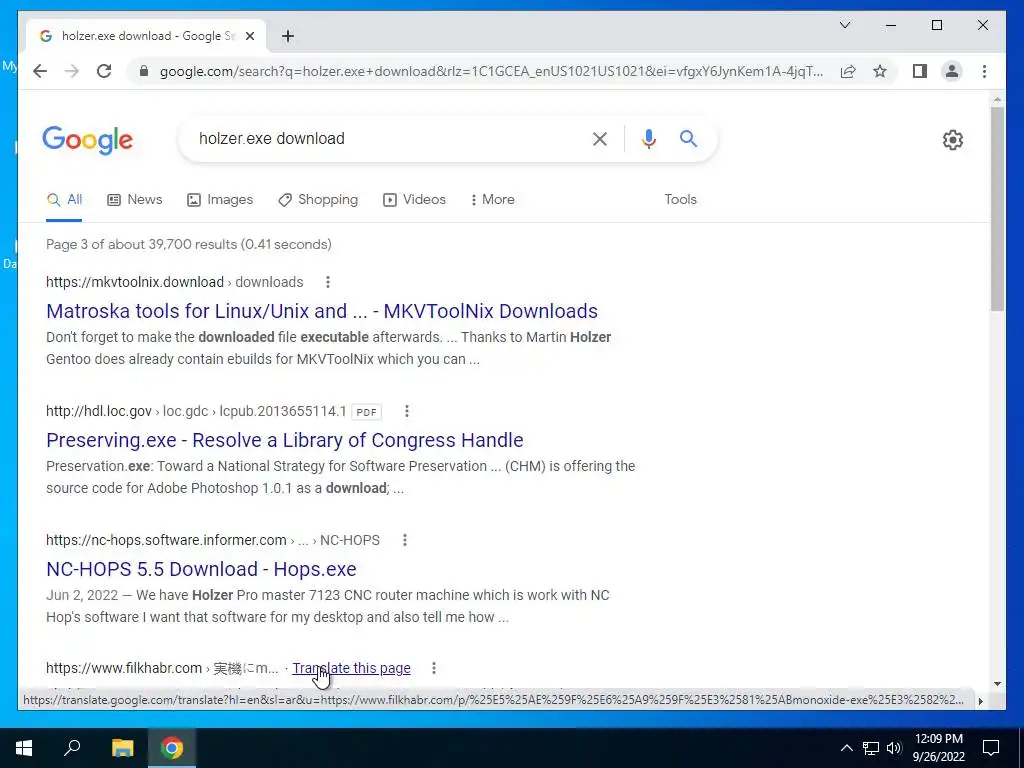Select the All results tab

pyautogui.click(x=64, y=200)
